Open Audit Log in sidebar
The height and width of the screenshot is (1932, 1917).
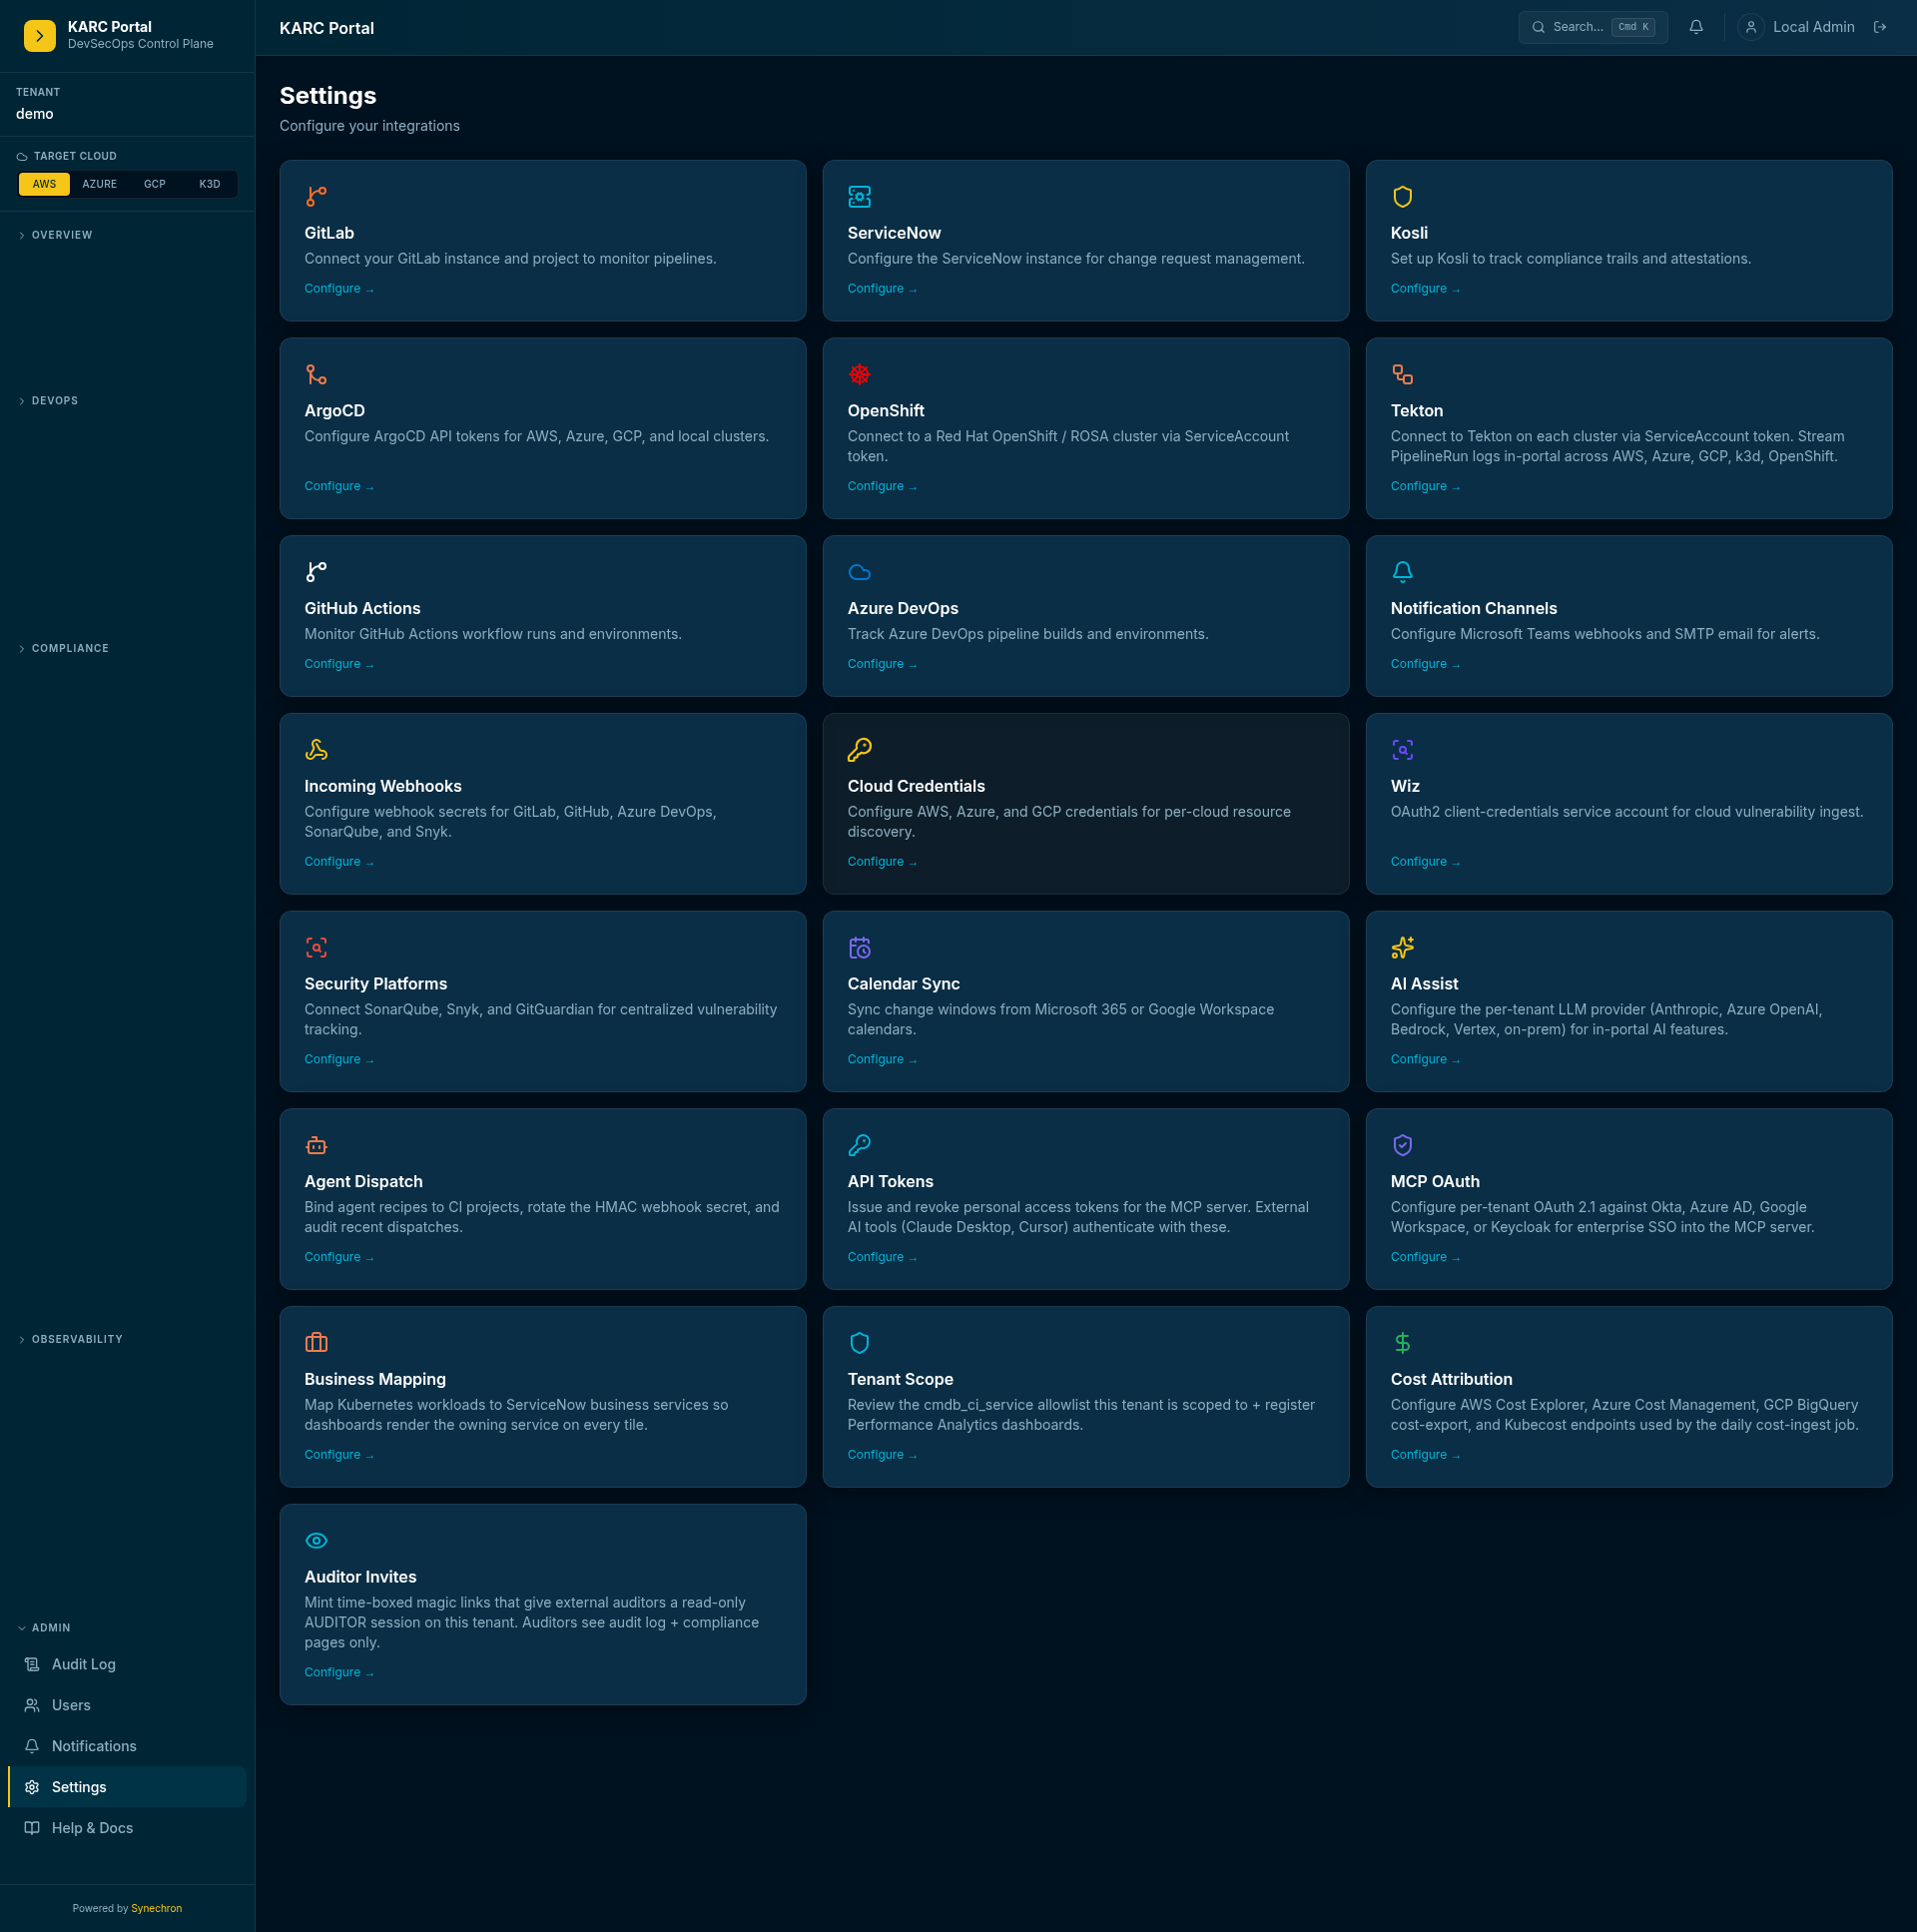[x=127, y=1664]
